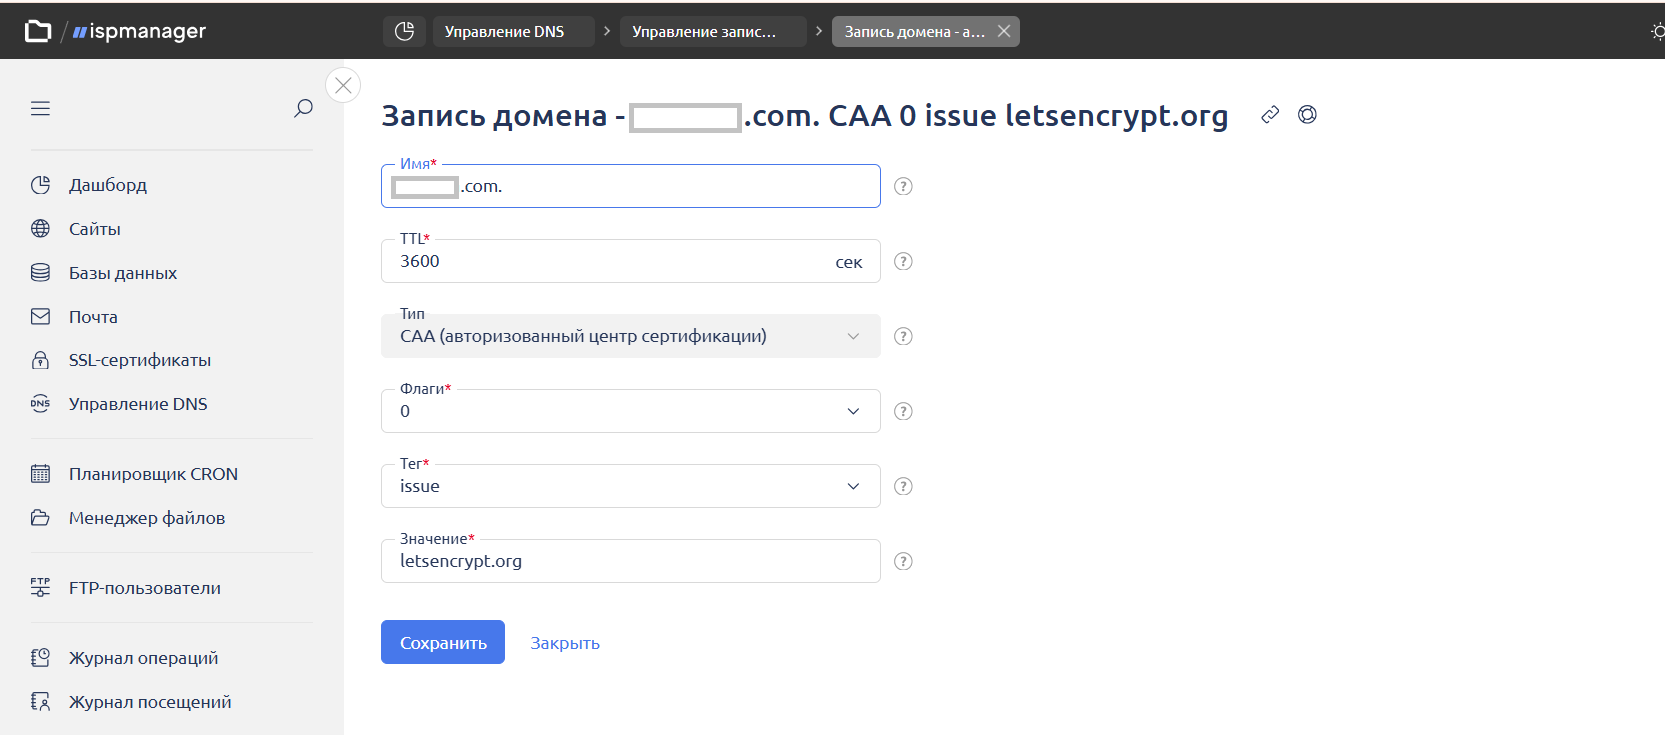Open Менеджер файлов folder icon in sidebar
The image size is (1665, 735).
click(x=40, y=518)
